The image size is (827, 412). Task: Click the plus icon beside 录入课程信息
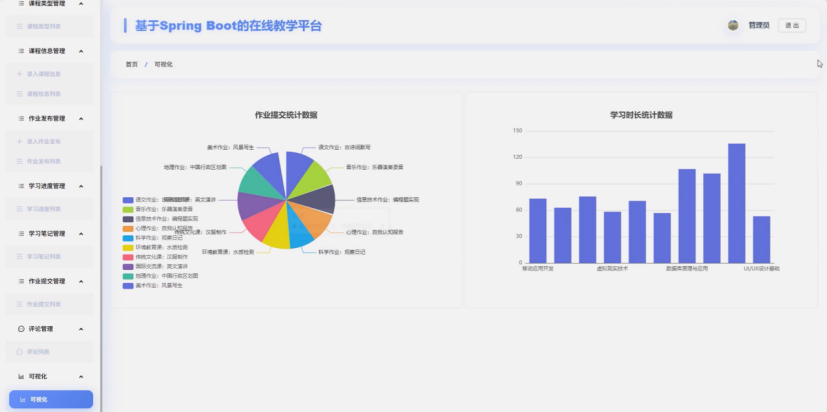pyautogui.click(x=20, y=74)
